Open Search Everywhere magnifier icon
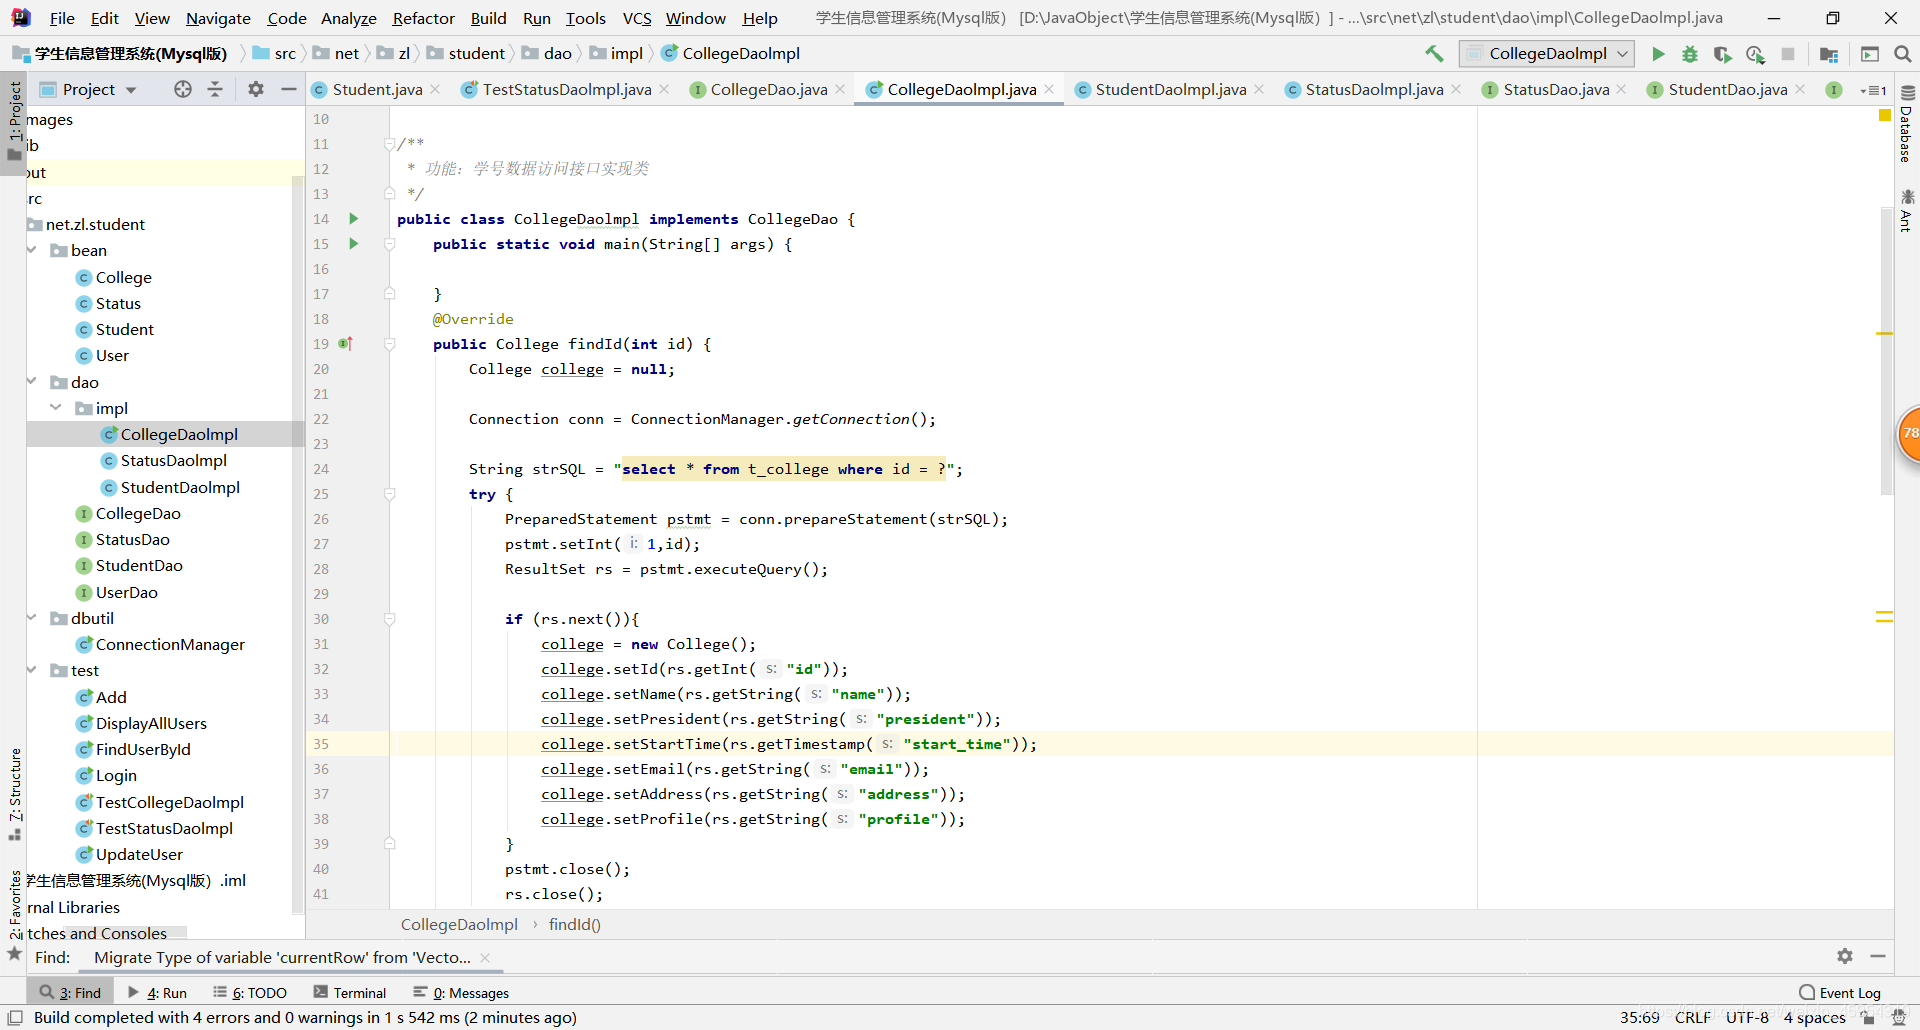 point(1903,54)
